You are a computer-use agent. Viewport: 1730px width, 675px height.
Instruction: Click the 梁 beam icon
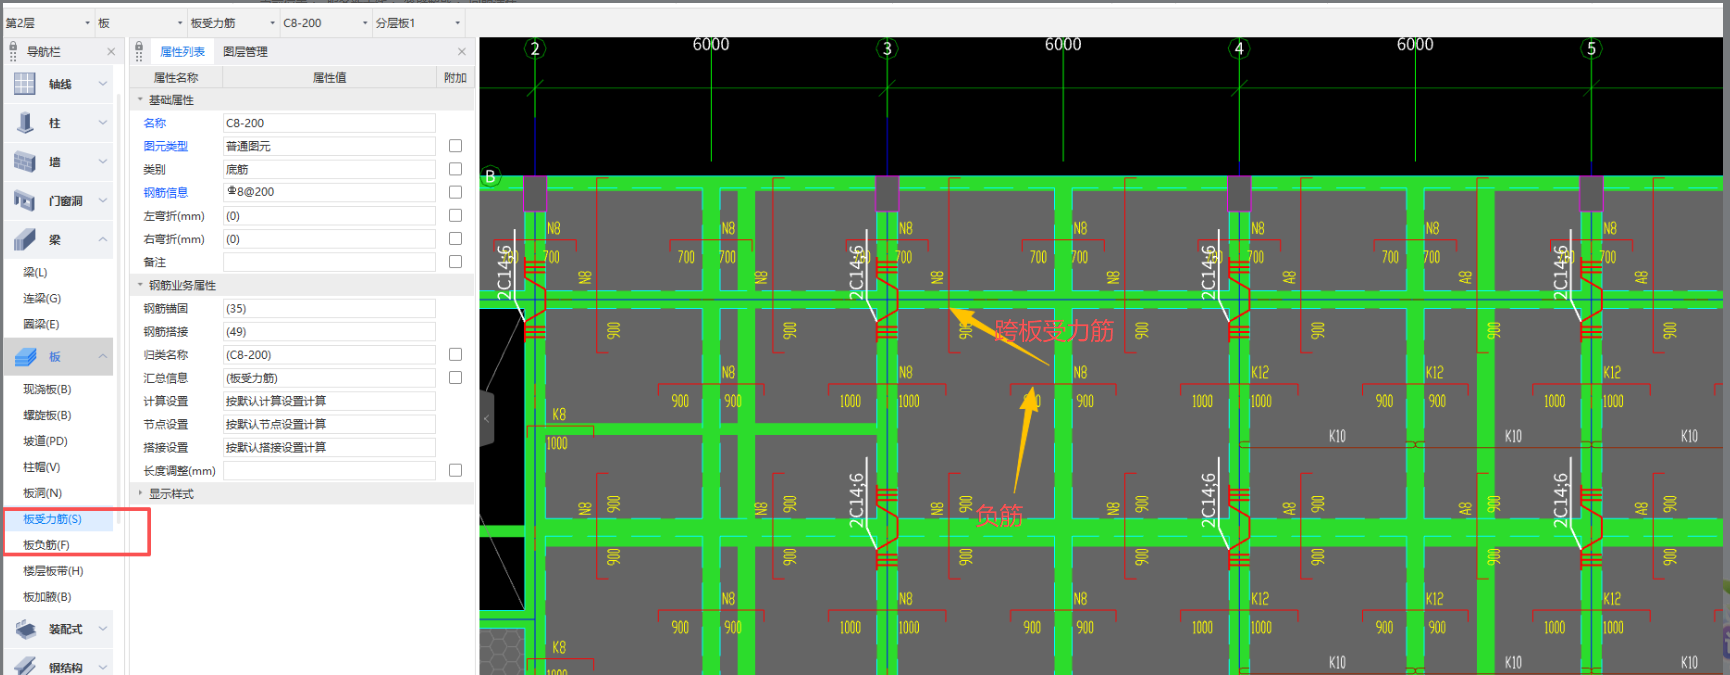point(25,240)
